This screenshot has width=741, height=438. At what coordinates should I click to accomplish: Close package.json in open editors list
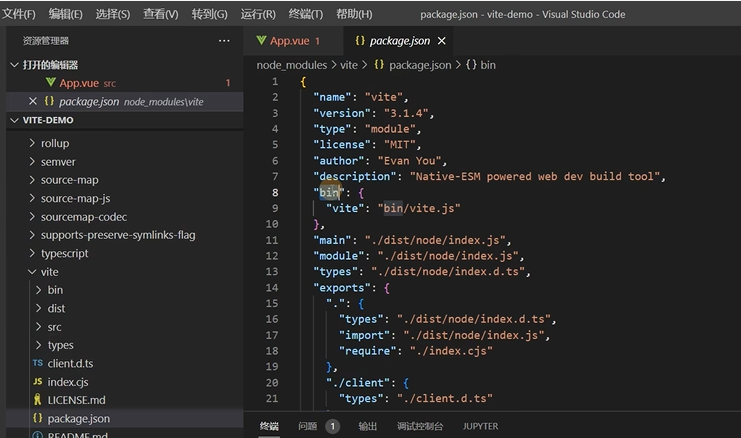[33, 101]
